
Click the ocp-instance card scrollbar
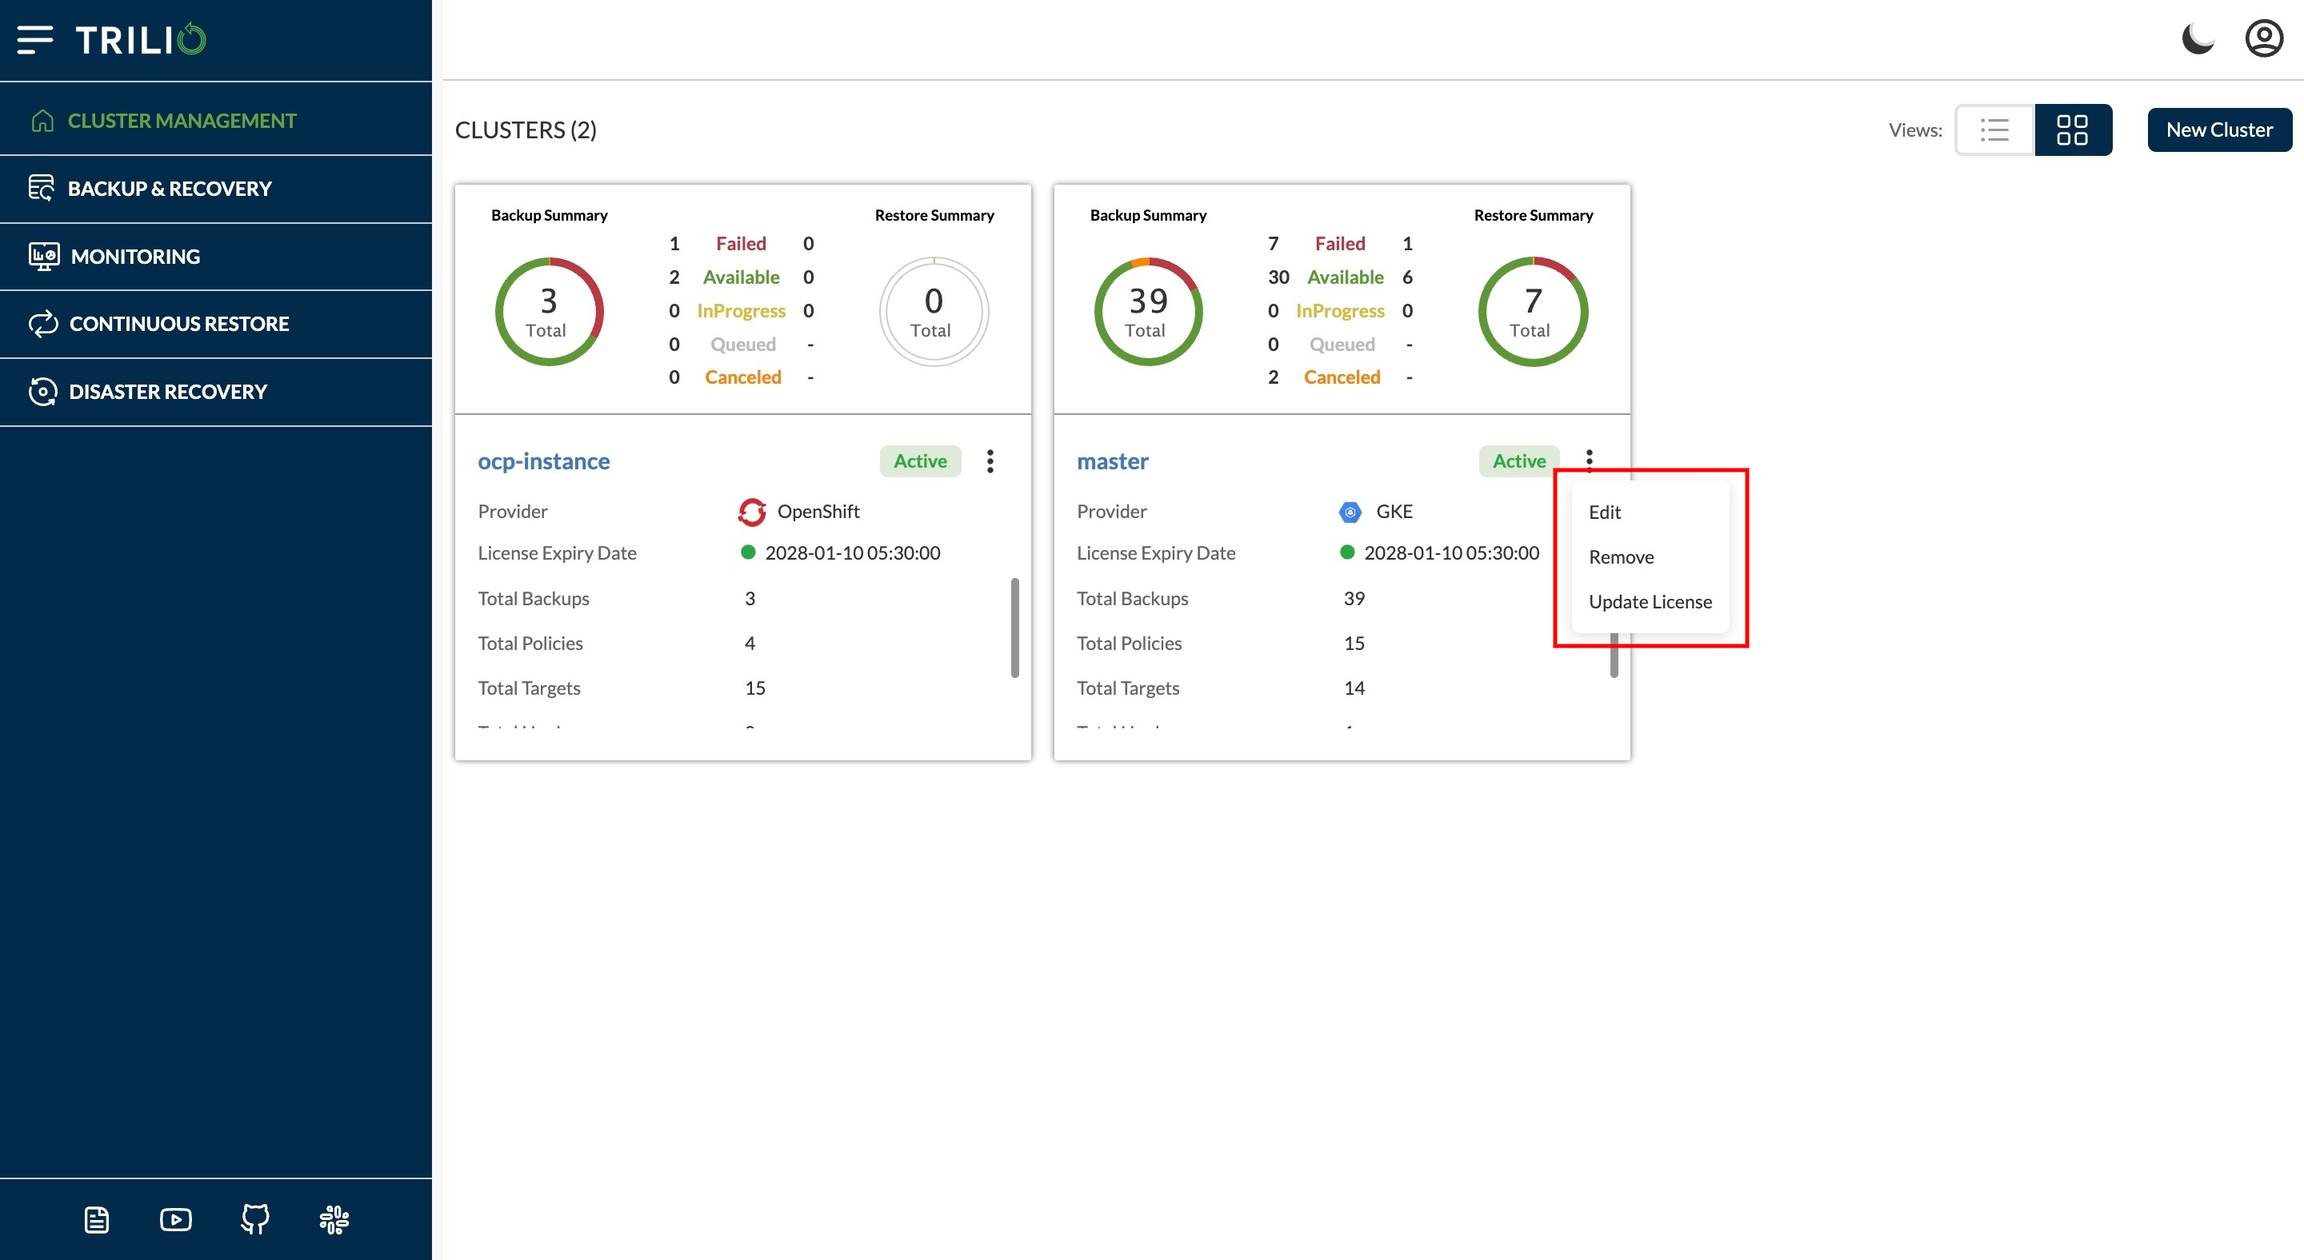pyautogui.click(x=1015, y=627)
